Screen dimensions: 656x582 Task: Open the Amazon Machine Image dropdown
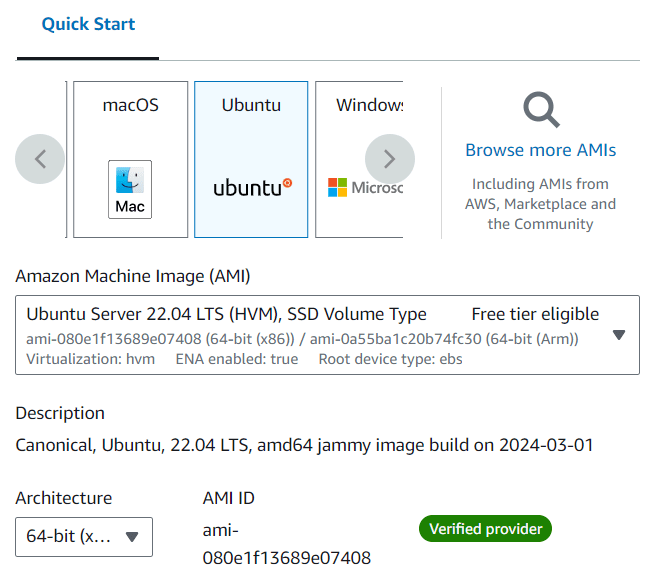(x=327, y=335)
